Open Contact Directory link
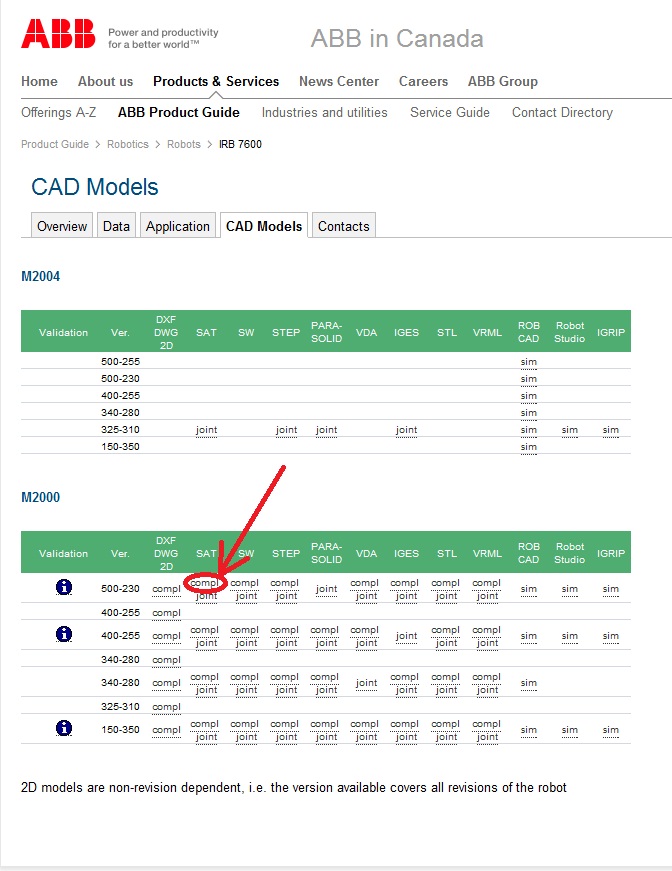The height and width of the screenshot is (871, 672). pyautogui.click(x=562, y=112)
